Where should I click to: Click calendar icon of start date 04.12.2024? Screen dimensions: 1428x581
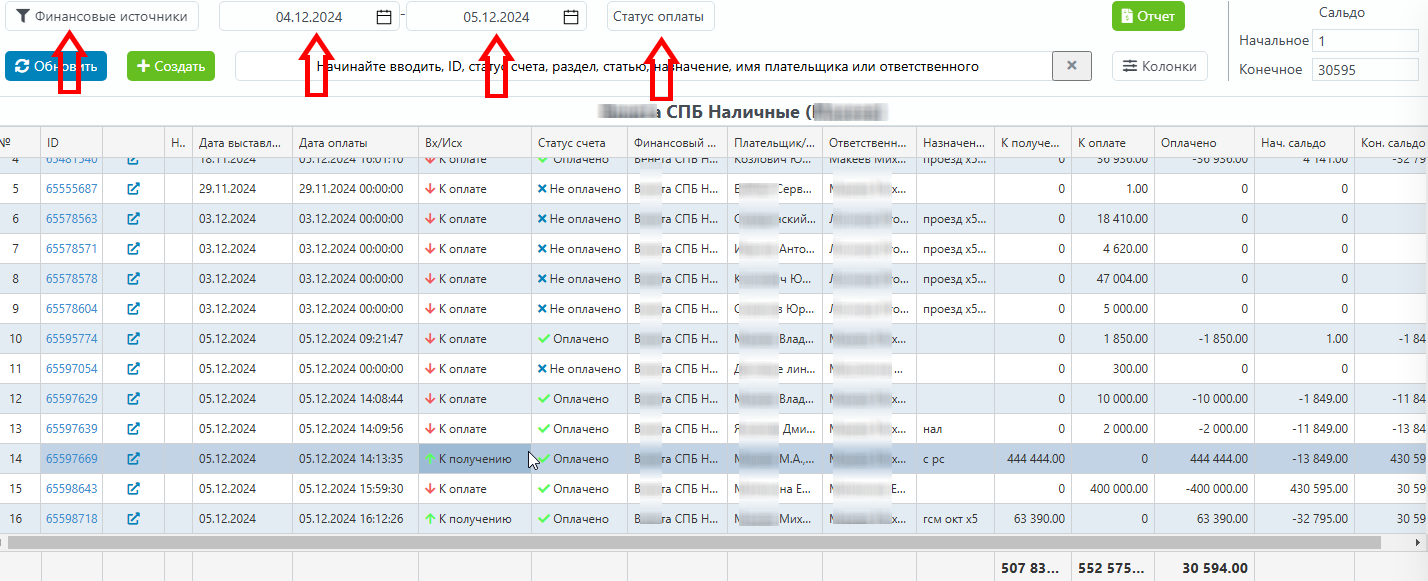384,17
